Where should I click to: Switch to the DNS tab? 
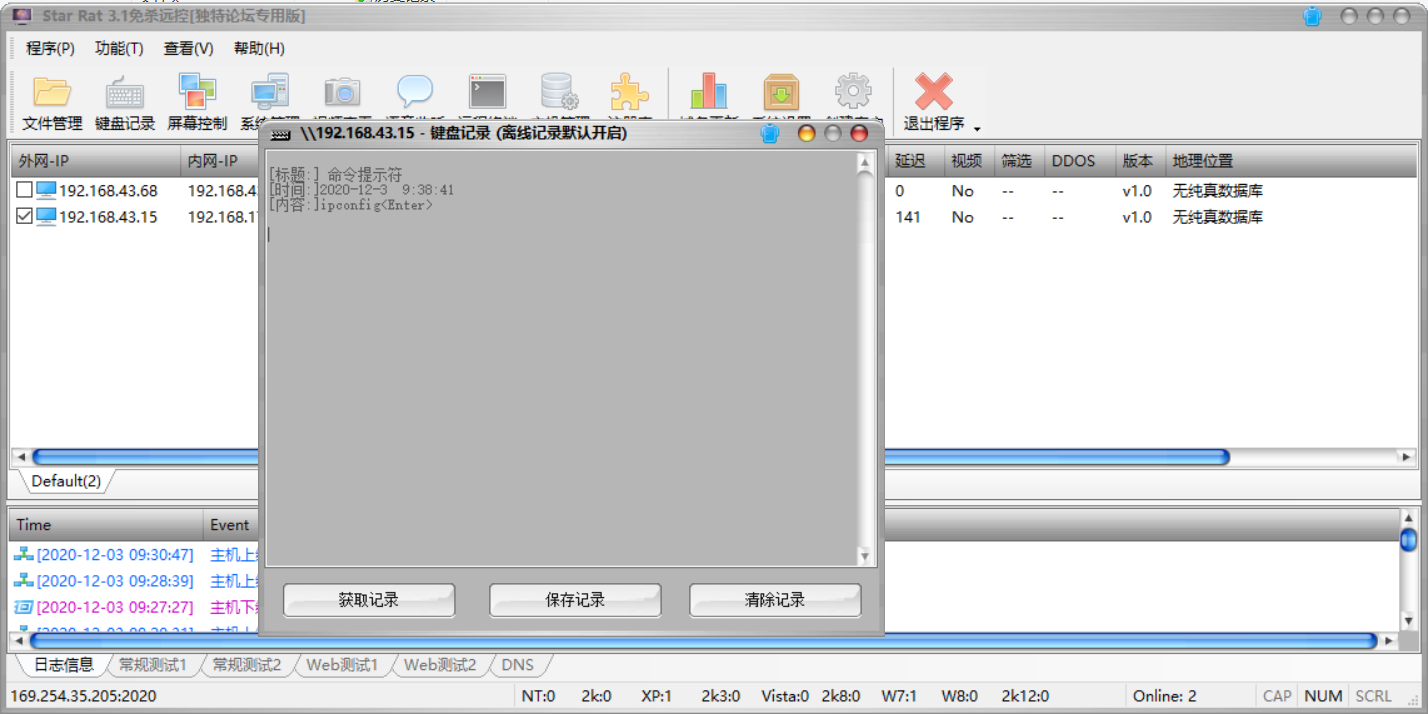point(517,664)
